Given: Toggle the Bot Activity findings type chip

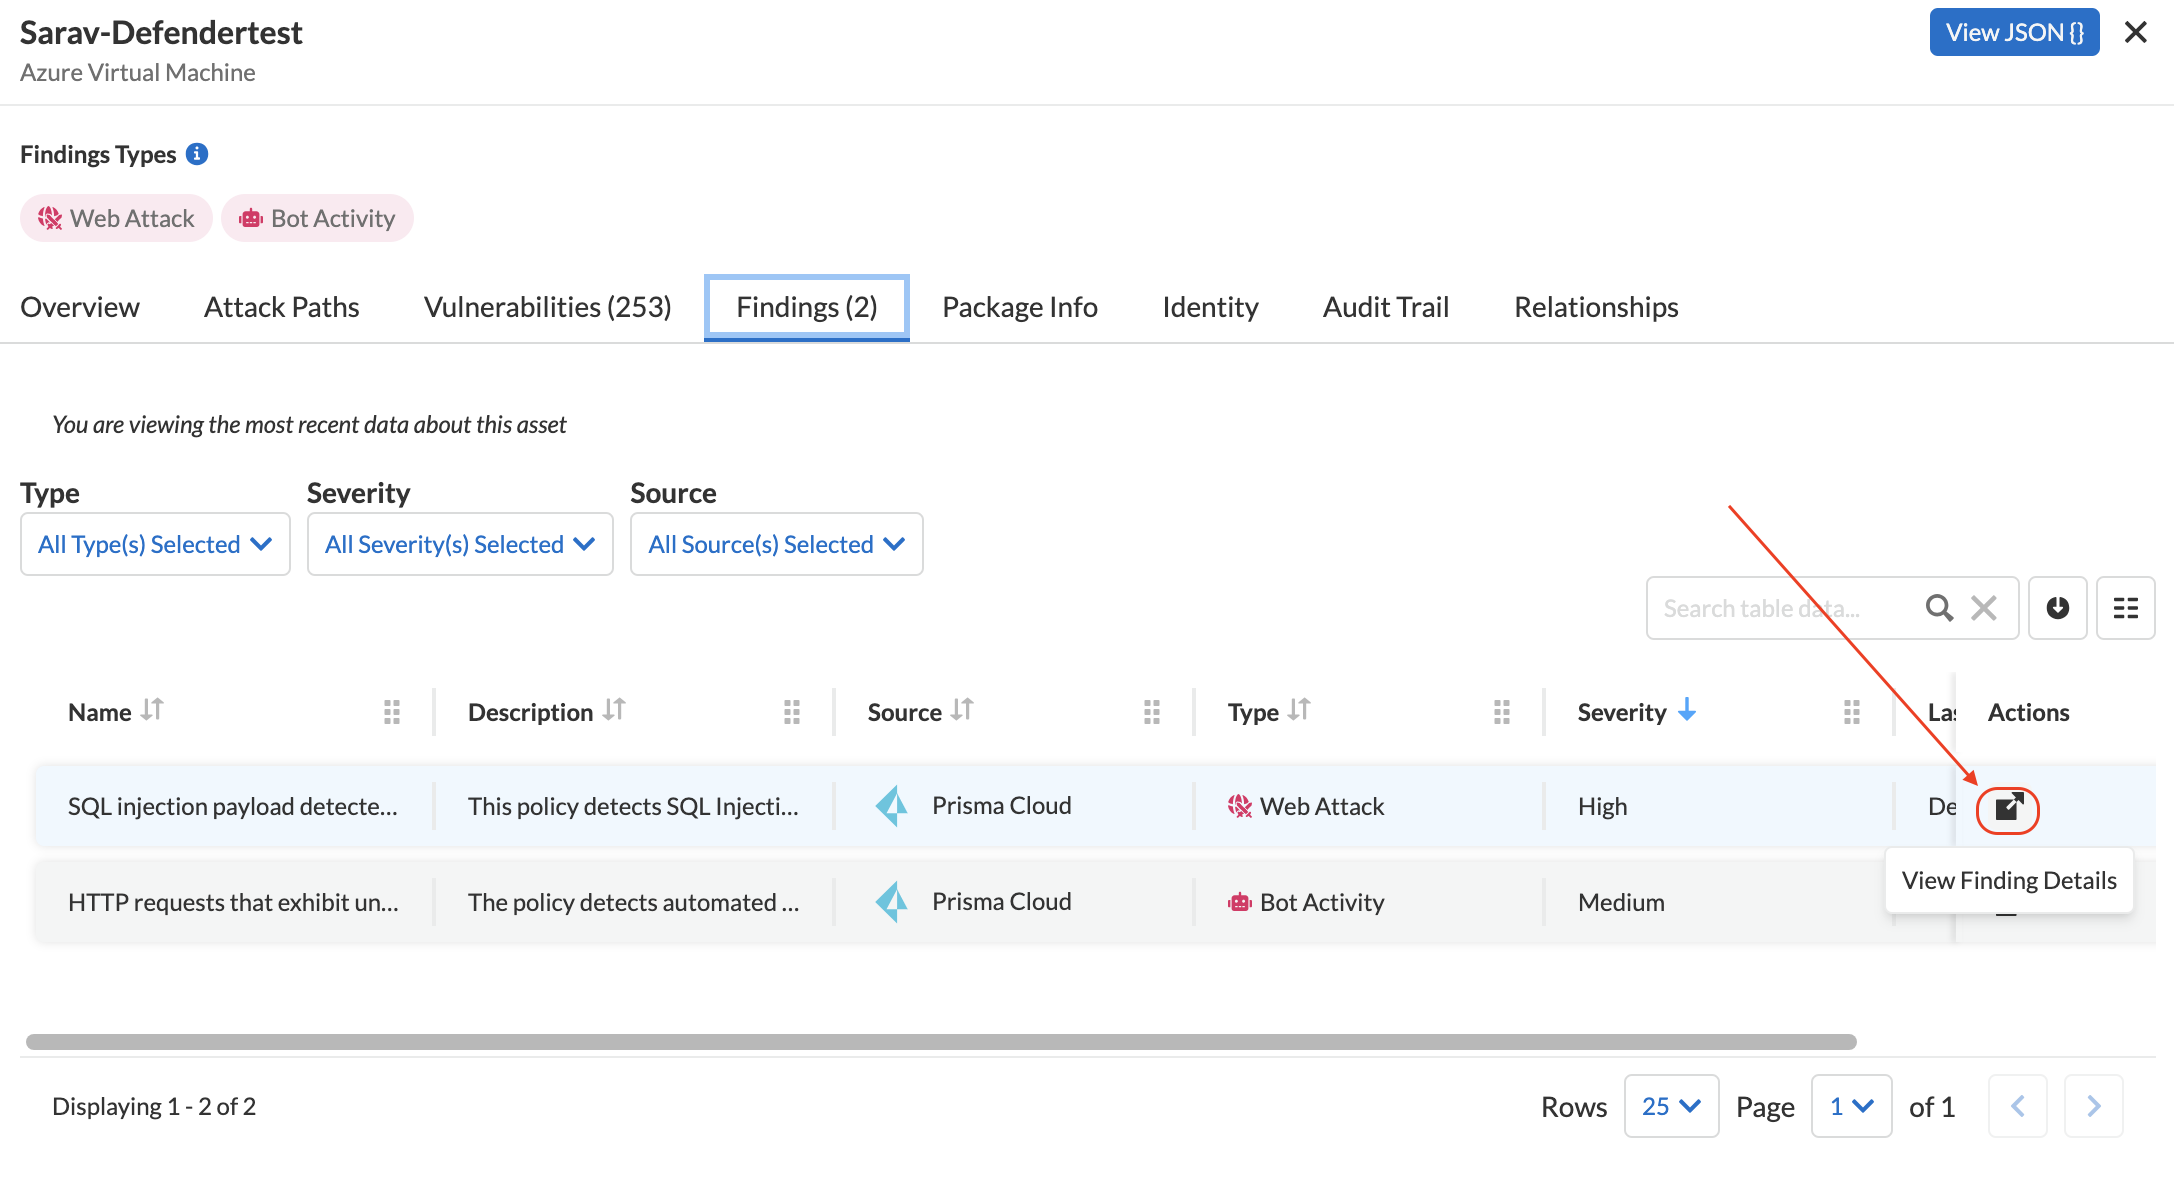Looking at the screenshot, I should coord(317,218).
